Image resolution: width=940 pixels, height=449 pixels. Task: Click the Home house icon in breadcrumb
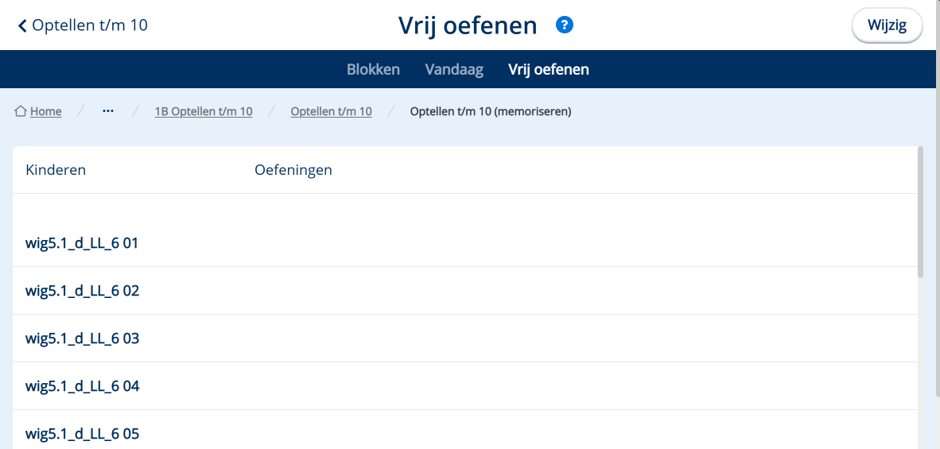tap(20, 111)
